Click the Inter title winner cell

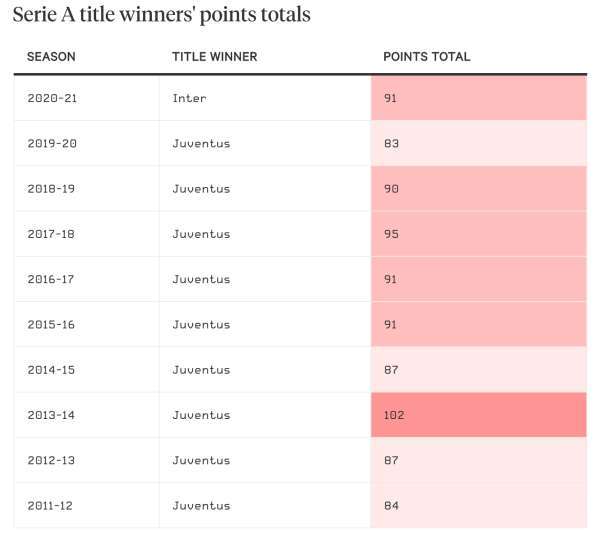[x=265, y=98]
